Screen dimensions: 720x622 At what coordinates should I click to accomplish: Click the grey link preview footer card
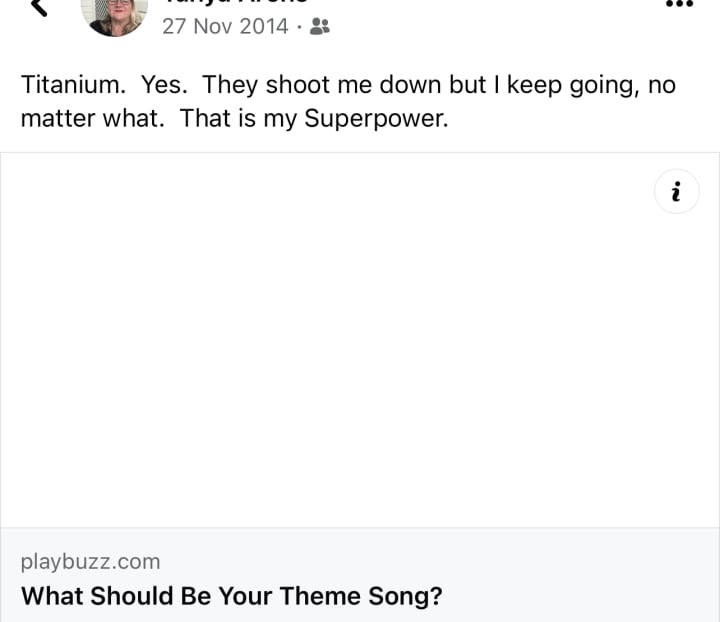tap(360, 576)
